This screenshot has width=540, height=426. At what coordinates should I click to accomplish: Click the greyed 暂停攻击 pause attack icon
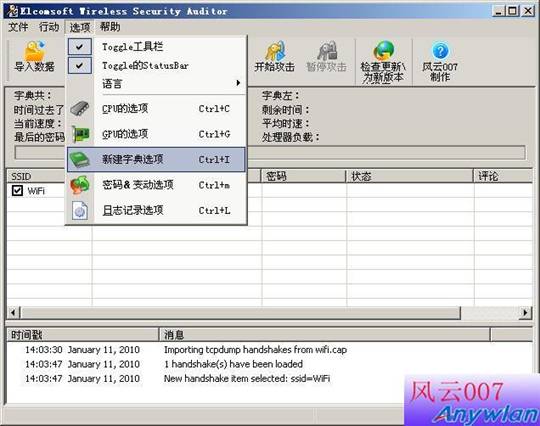tap(326, 51)
